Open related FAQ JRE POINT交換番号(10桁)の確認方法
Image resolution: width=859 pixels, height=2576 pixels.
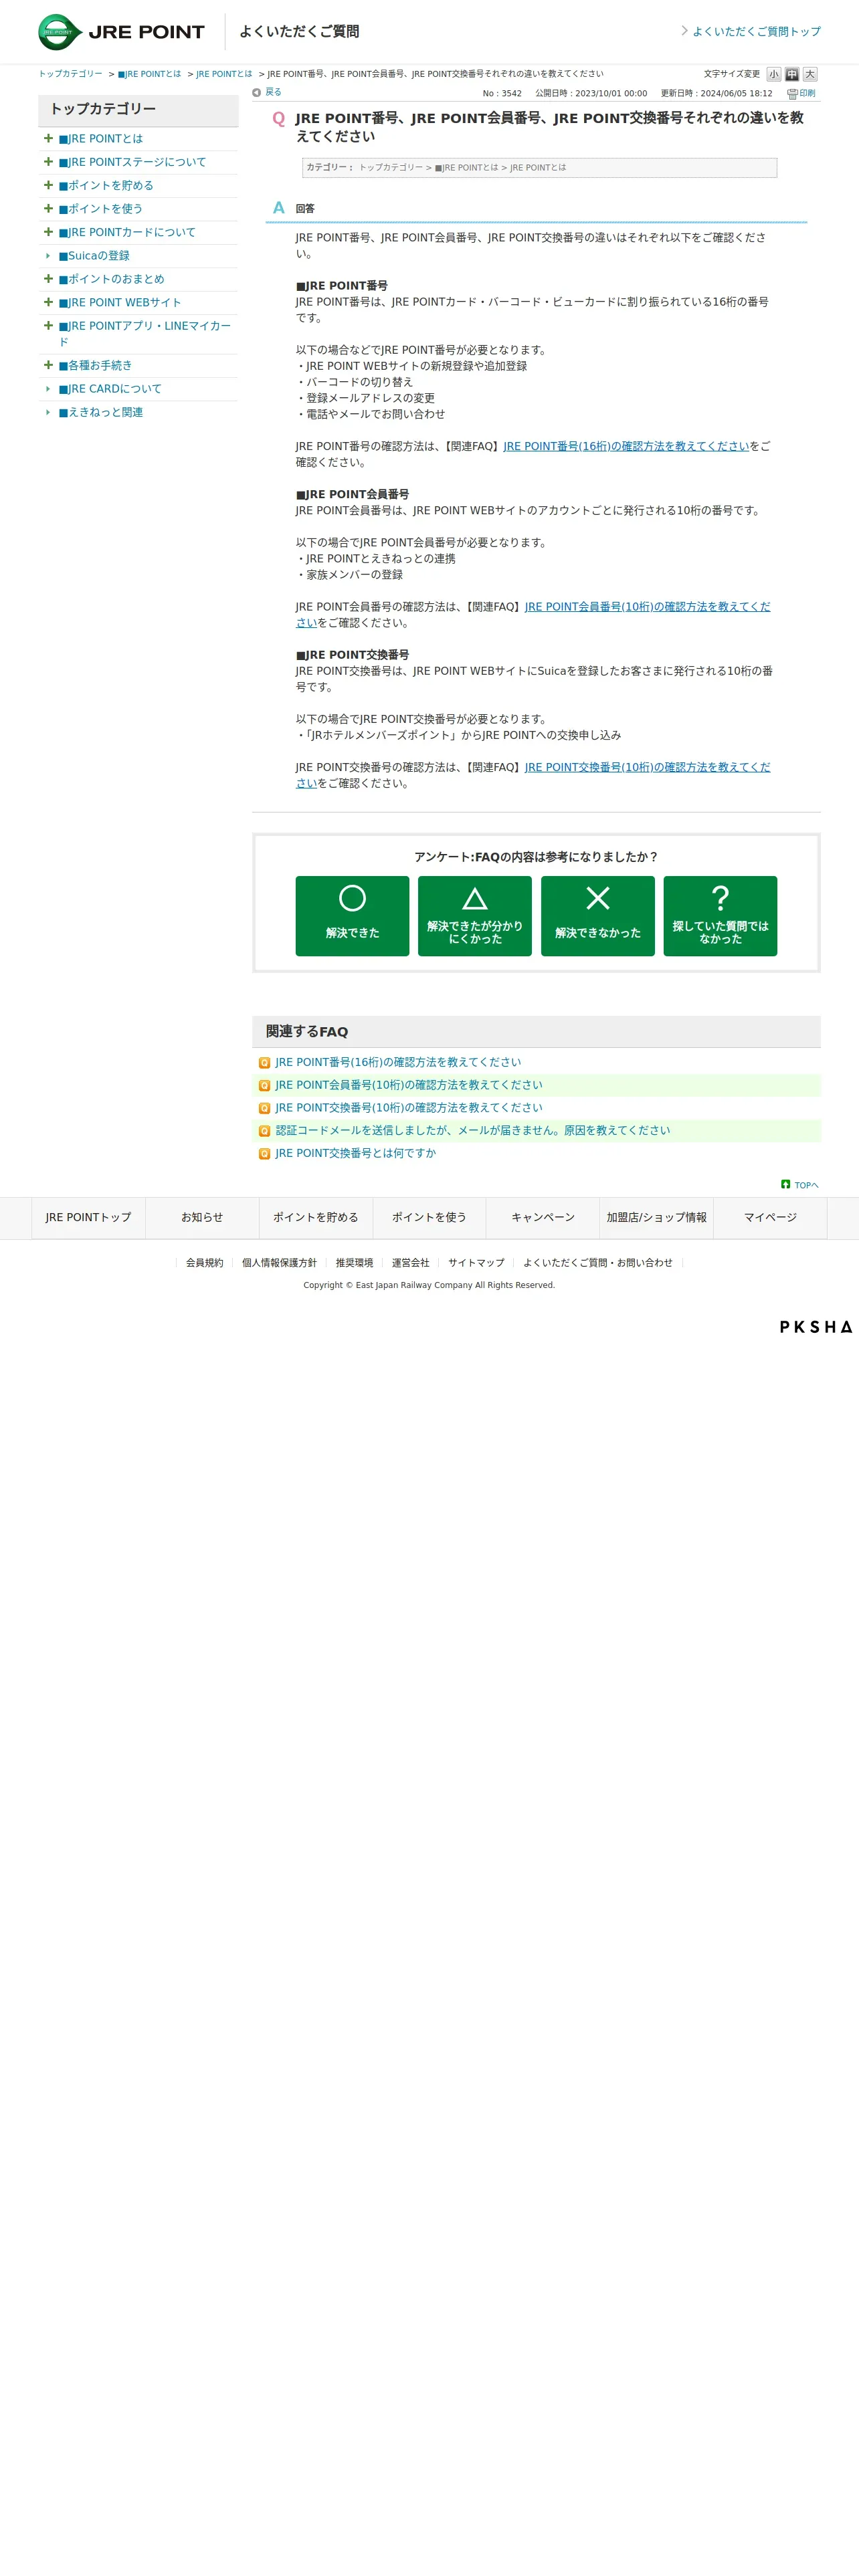coord(409,1108)
